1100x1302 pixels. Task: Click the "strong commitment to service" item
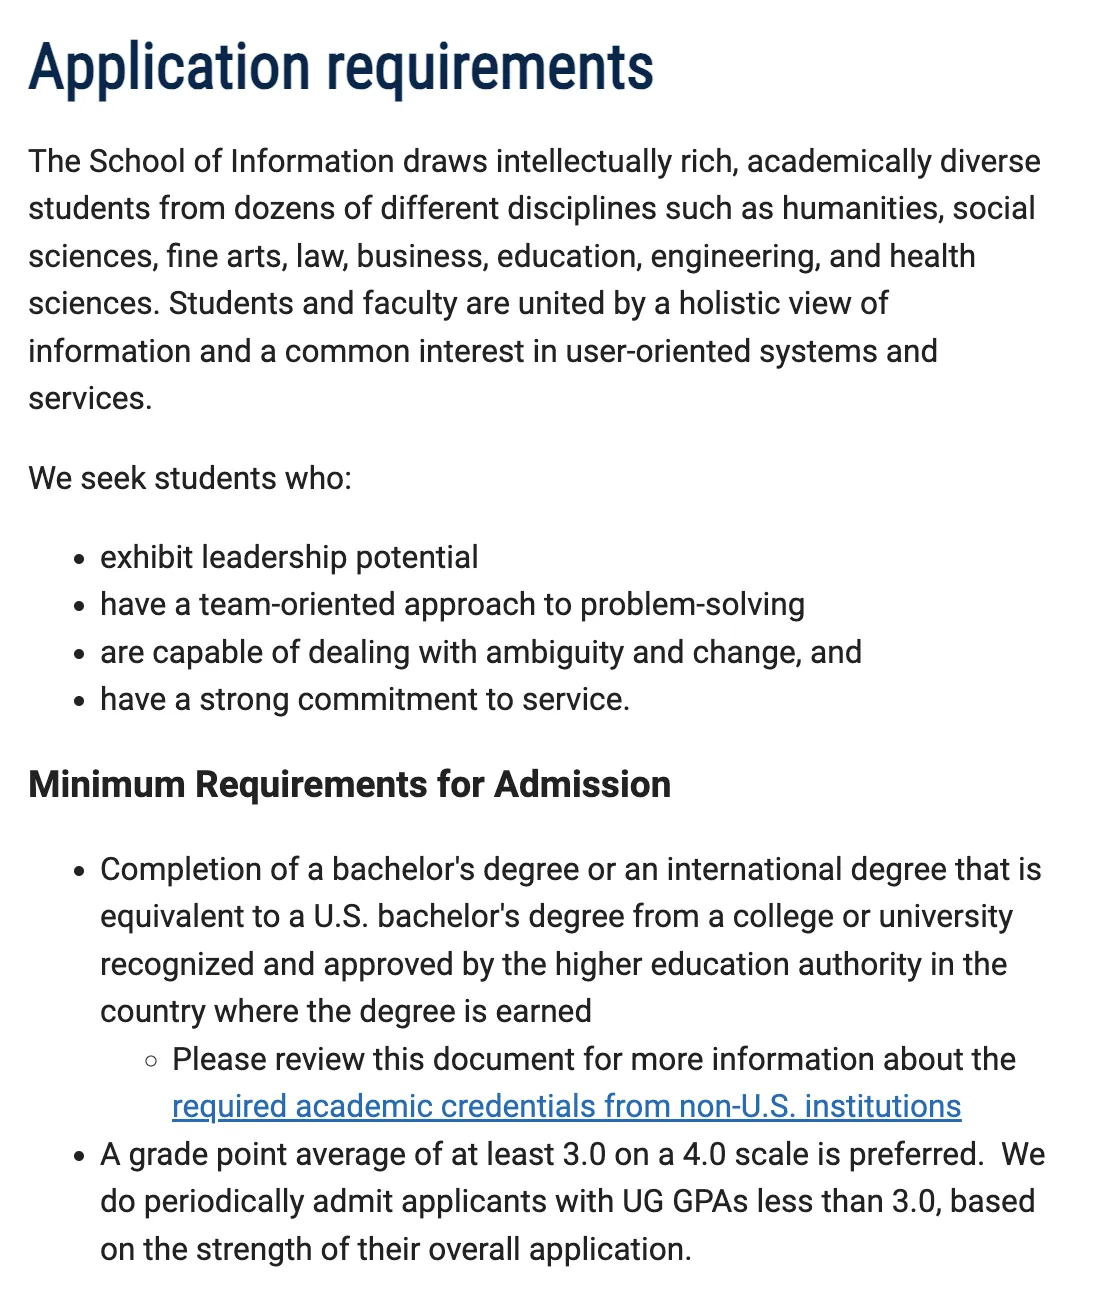coord(365,700)
